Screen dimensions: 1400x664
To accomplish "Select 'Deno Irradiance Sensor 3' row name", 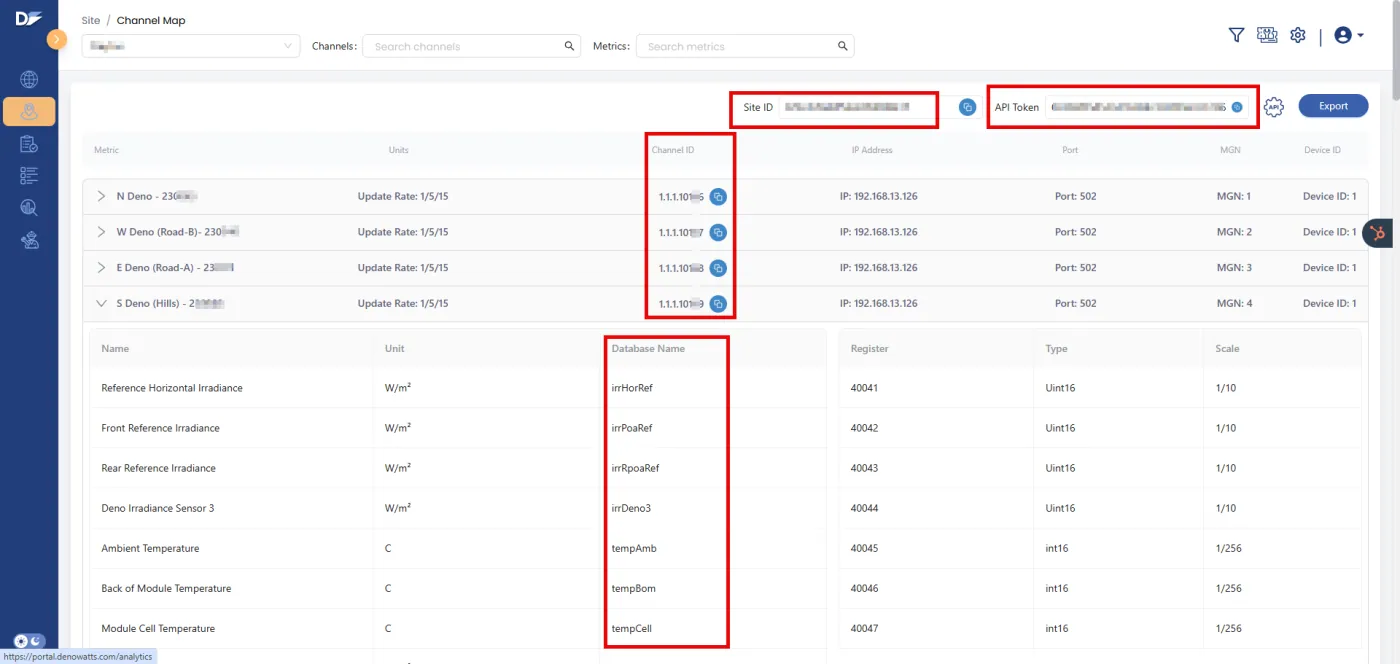I will tap(158, 508).
